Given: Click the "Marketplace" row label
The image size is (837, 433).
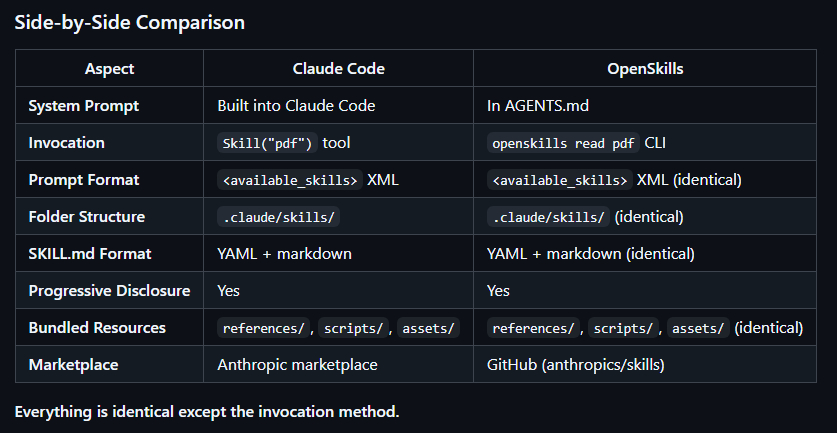Looking at the screenshot, I should [x=73, y=364].
